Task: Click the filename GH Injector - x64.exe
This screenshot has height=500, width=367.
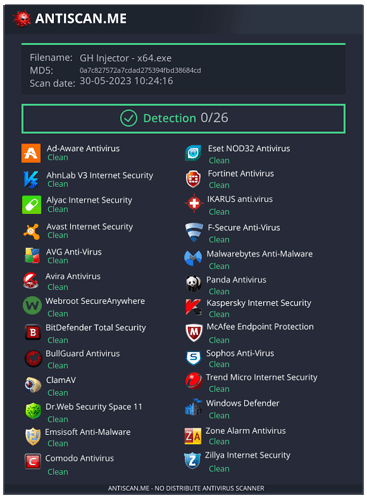Action: (x=125, y=58)
